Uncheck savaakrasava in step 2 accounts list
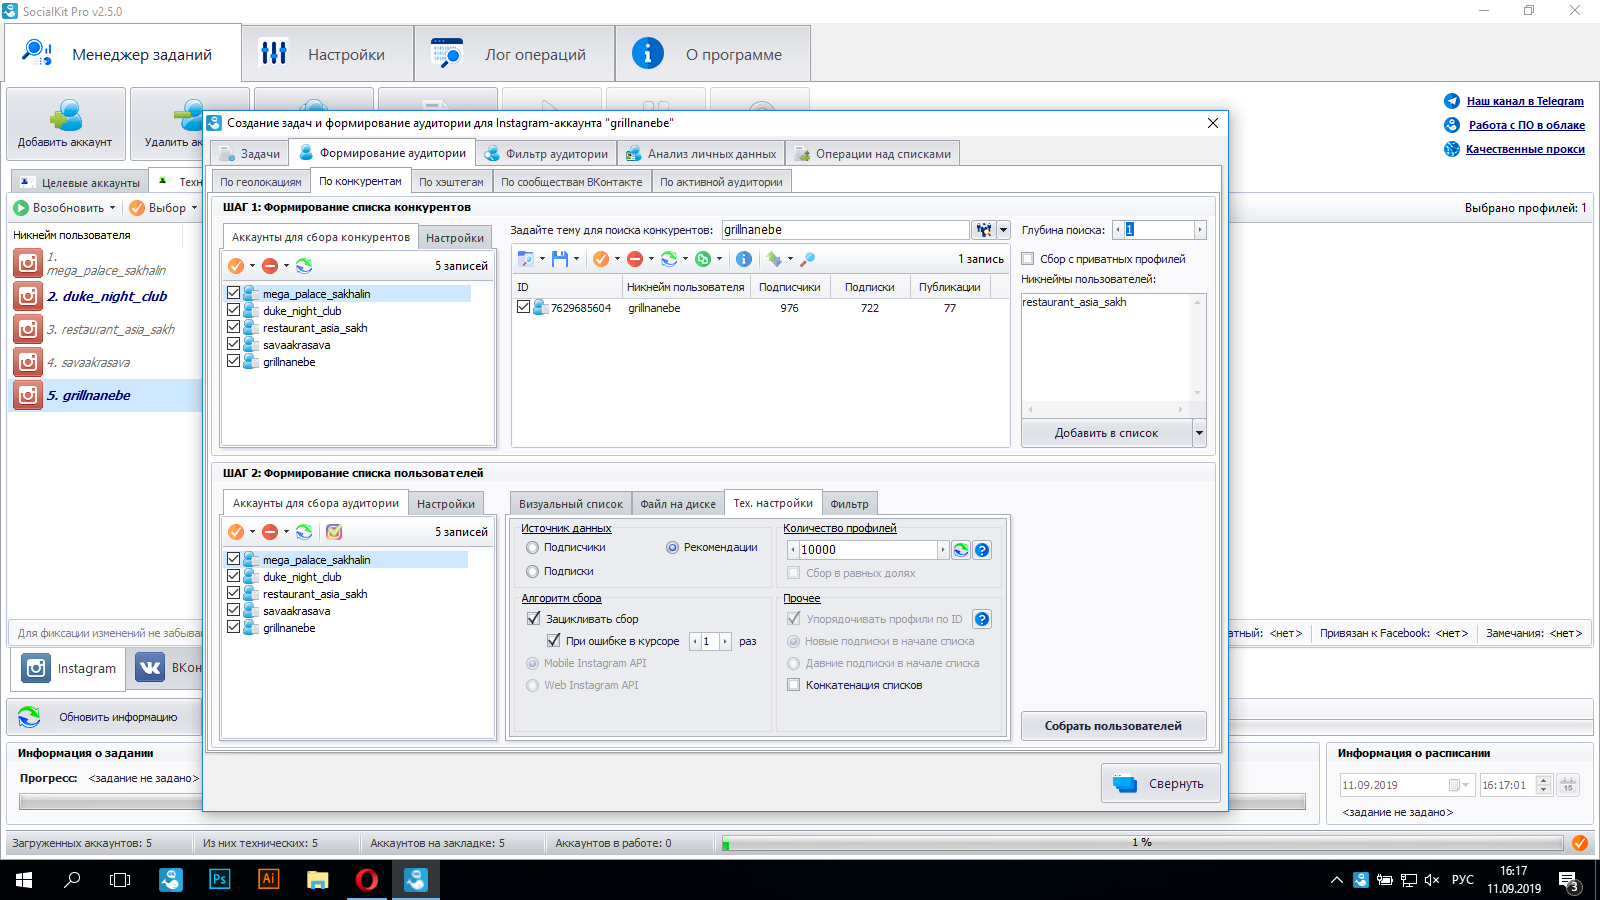The height and width of the screenshot is (900, 1600). tap(234, 611)
